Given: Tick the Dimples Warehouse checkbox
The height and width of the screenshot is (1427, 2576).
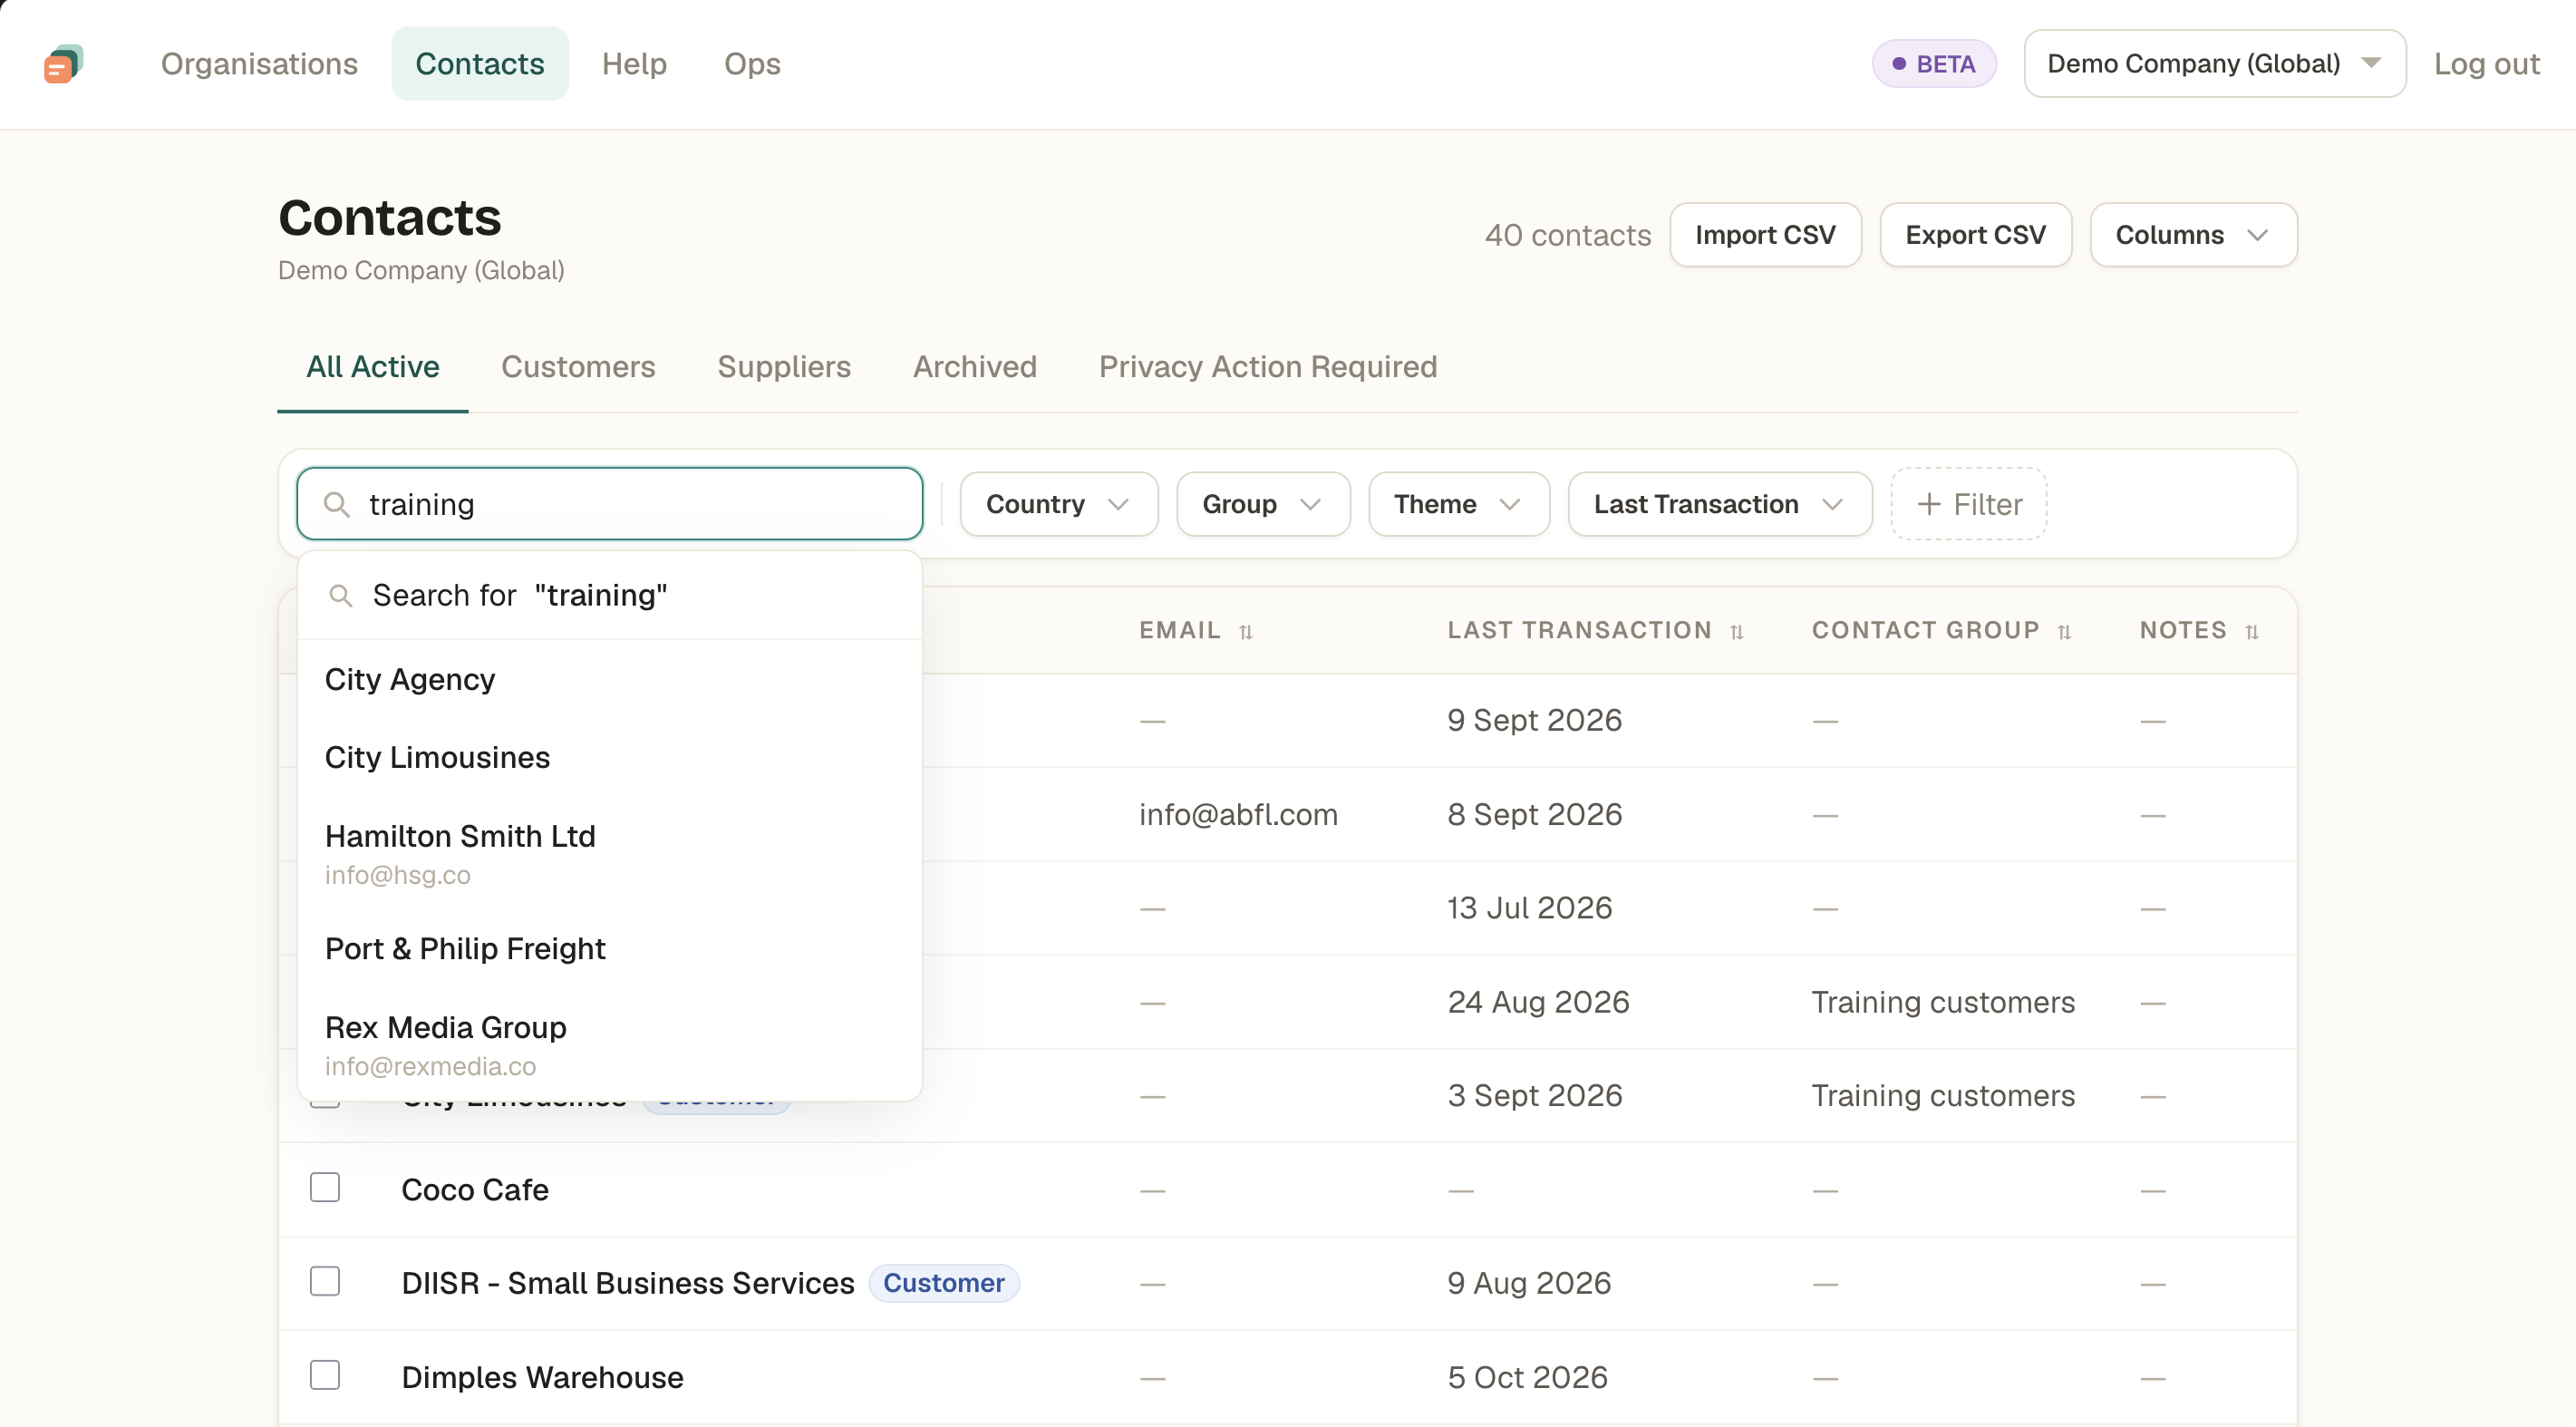Looking at the screenshot, I should pos(325,1375).
